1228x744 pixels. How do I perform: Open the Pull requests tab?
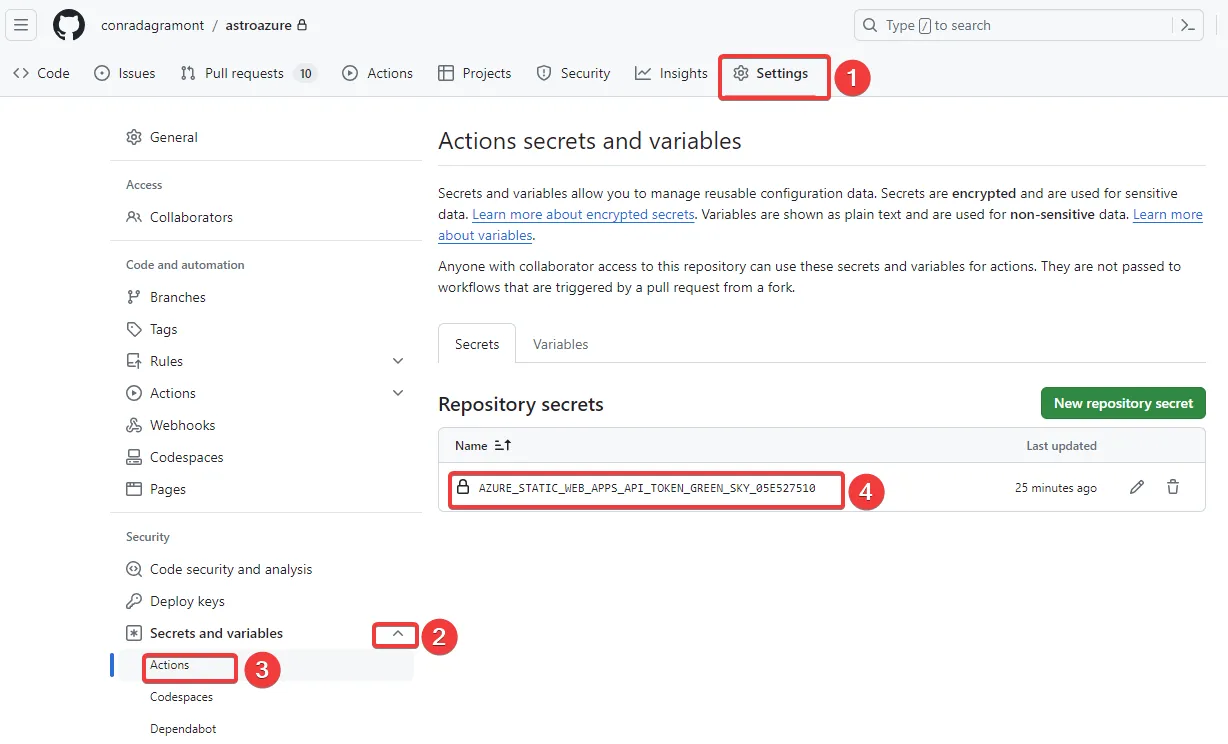point(248,73)
